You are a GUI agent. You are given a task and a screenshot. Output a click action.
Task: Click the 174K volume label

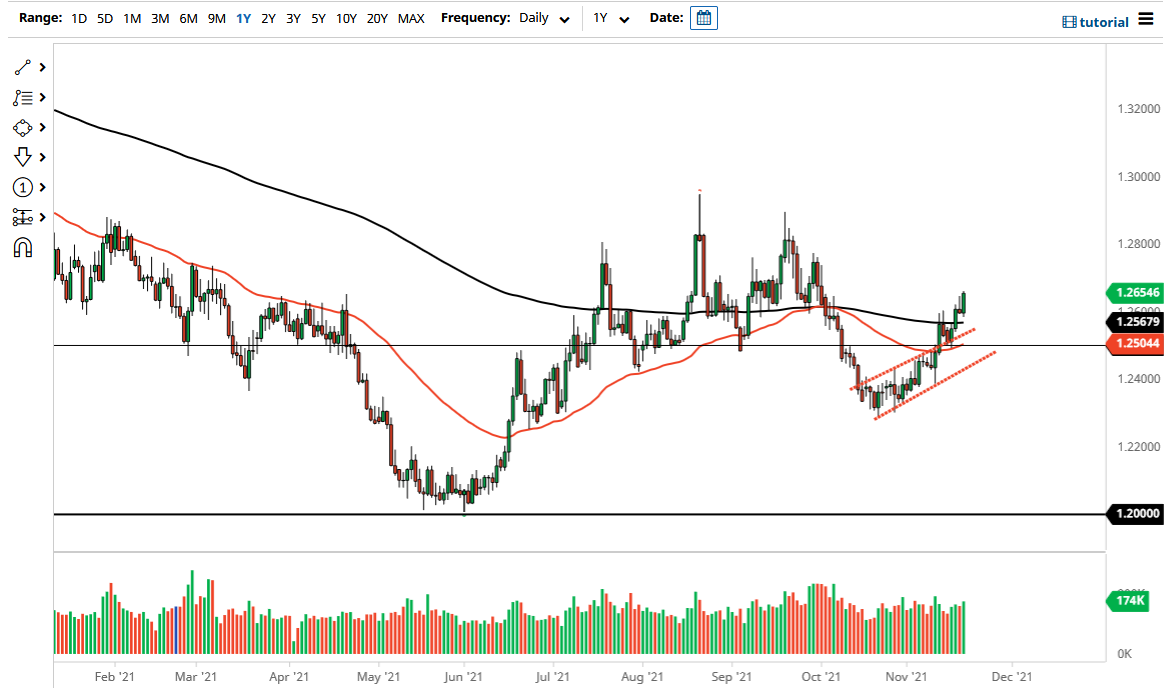pyautogui.click(x=1127, y=601)
